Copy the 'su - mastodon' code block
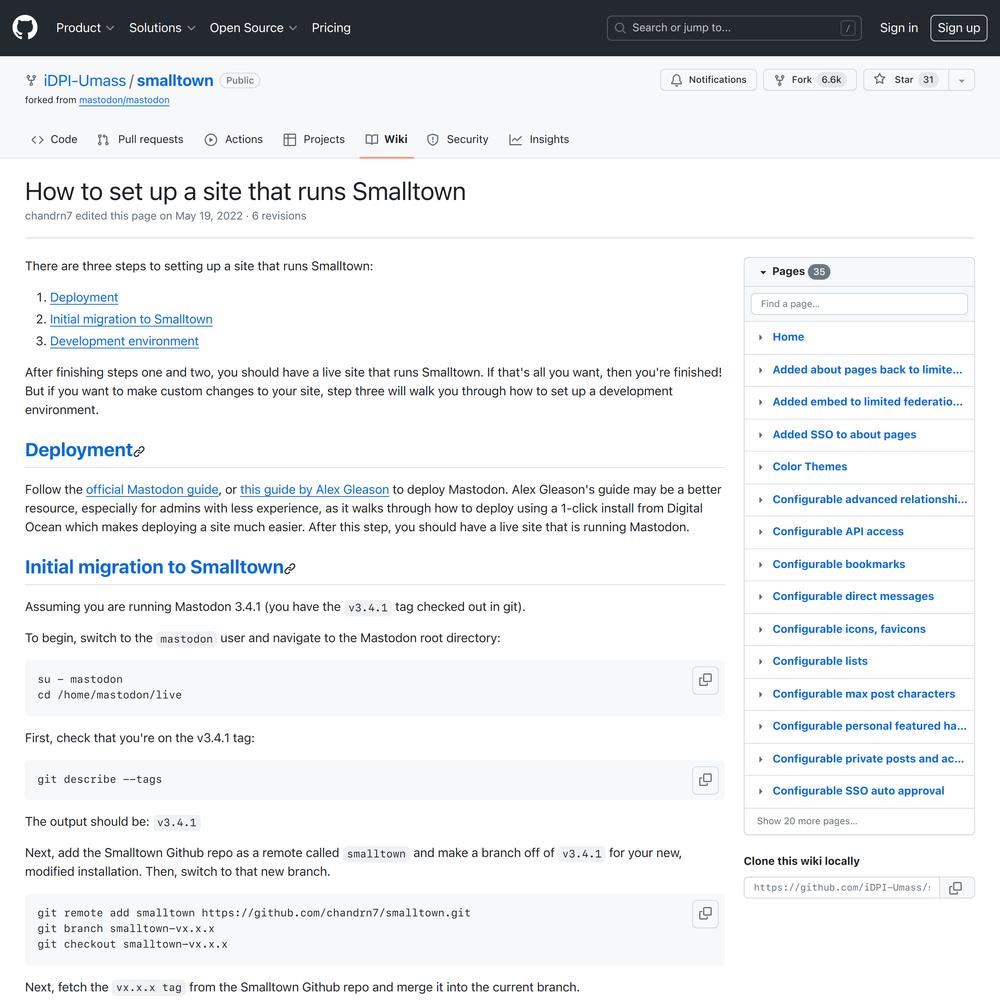The height and width of the screenshot is (1000, 1000). point(705,680)
